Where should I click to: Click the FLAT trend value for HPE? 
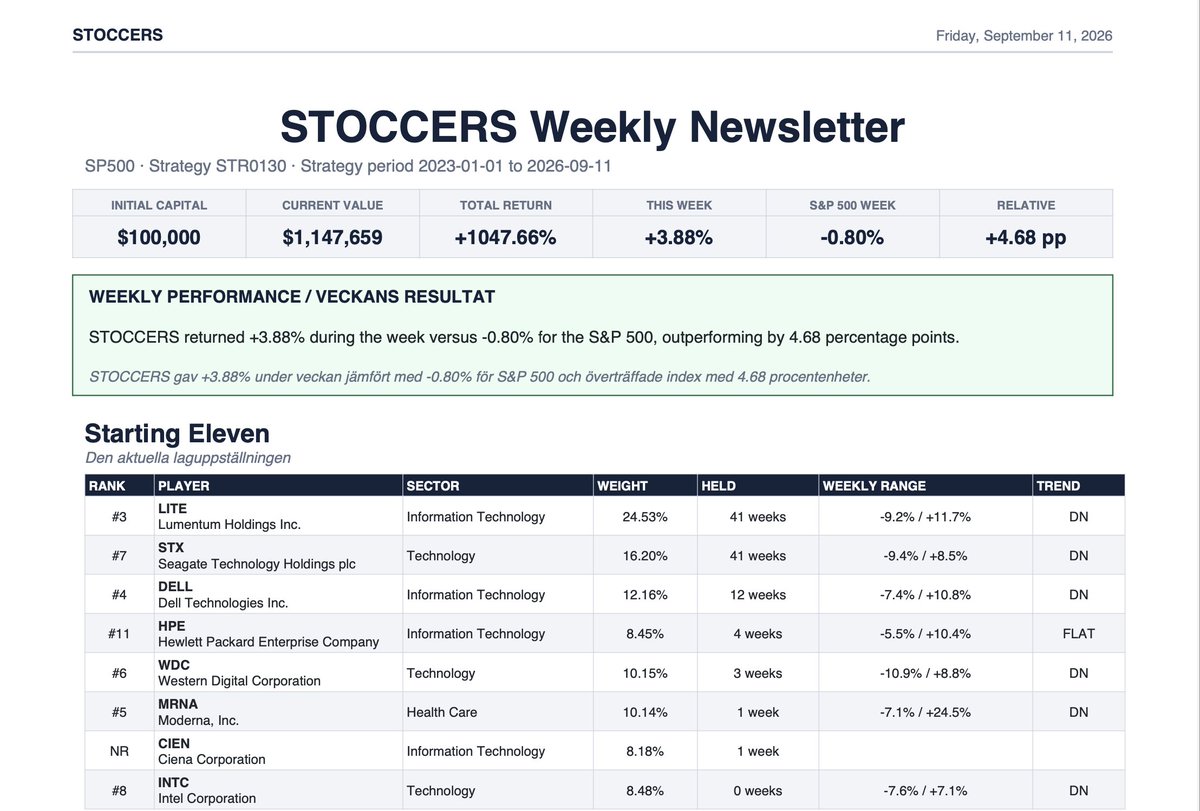pyautogui.click(x=1078, y=634)
